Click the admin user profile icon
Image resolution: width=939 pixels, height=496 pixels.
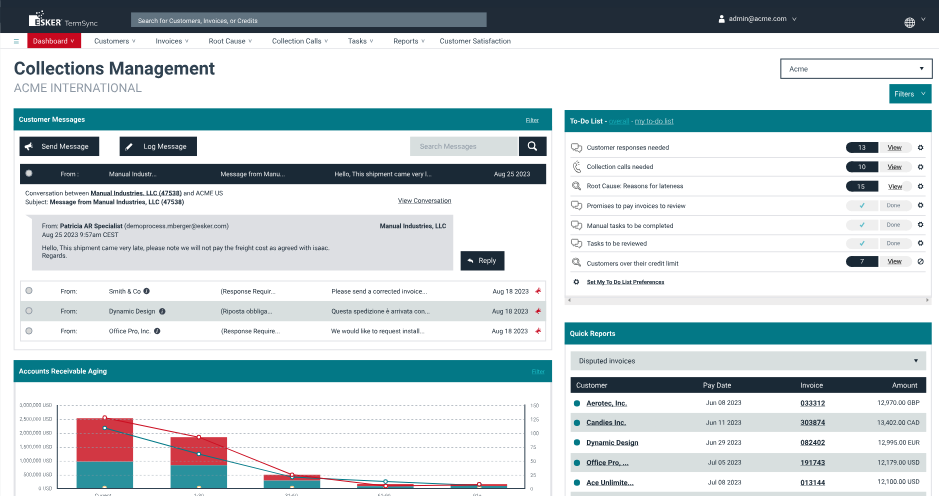coord(722,19)
